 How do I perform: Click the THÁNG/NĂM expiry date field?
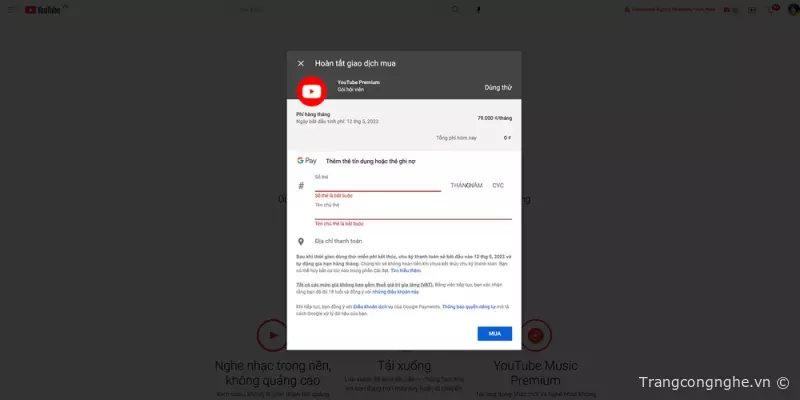466,186
